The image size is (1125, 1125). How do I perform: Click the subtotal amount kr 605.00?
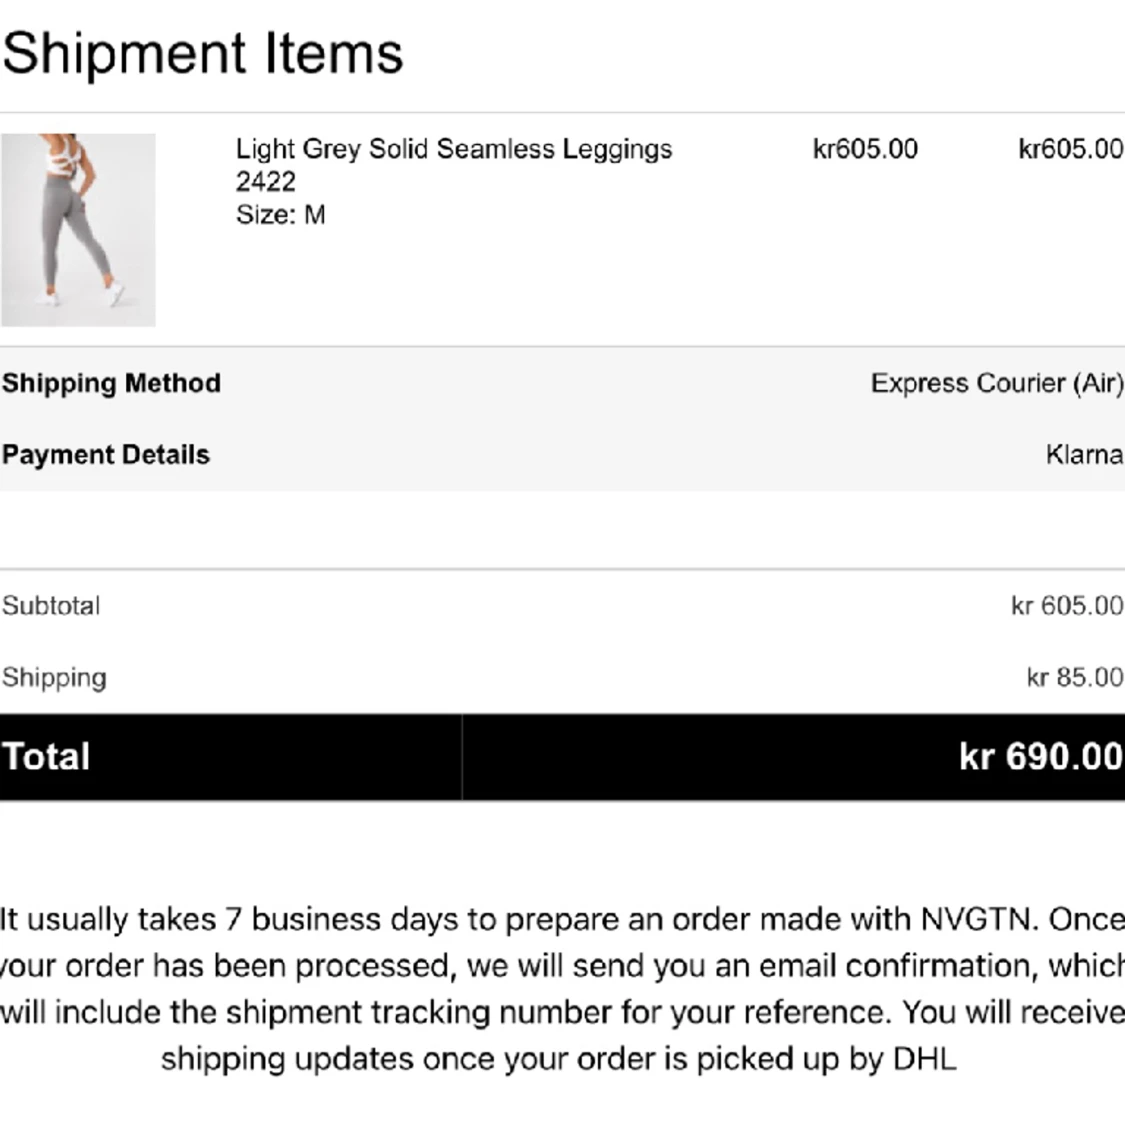[1068, 606]
